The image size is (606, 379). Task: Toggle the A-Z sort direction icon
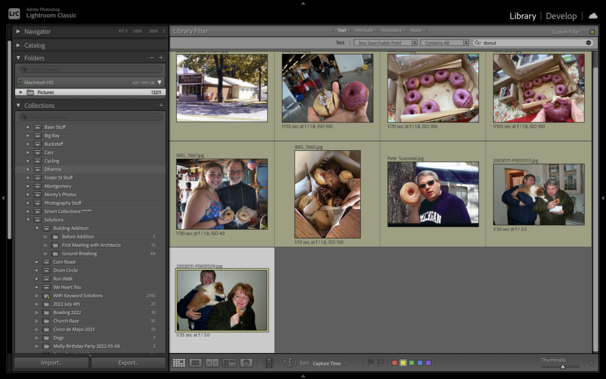pyautogui.click(x=289, y=363)
